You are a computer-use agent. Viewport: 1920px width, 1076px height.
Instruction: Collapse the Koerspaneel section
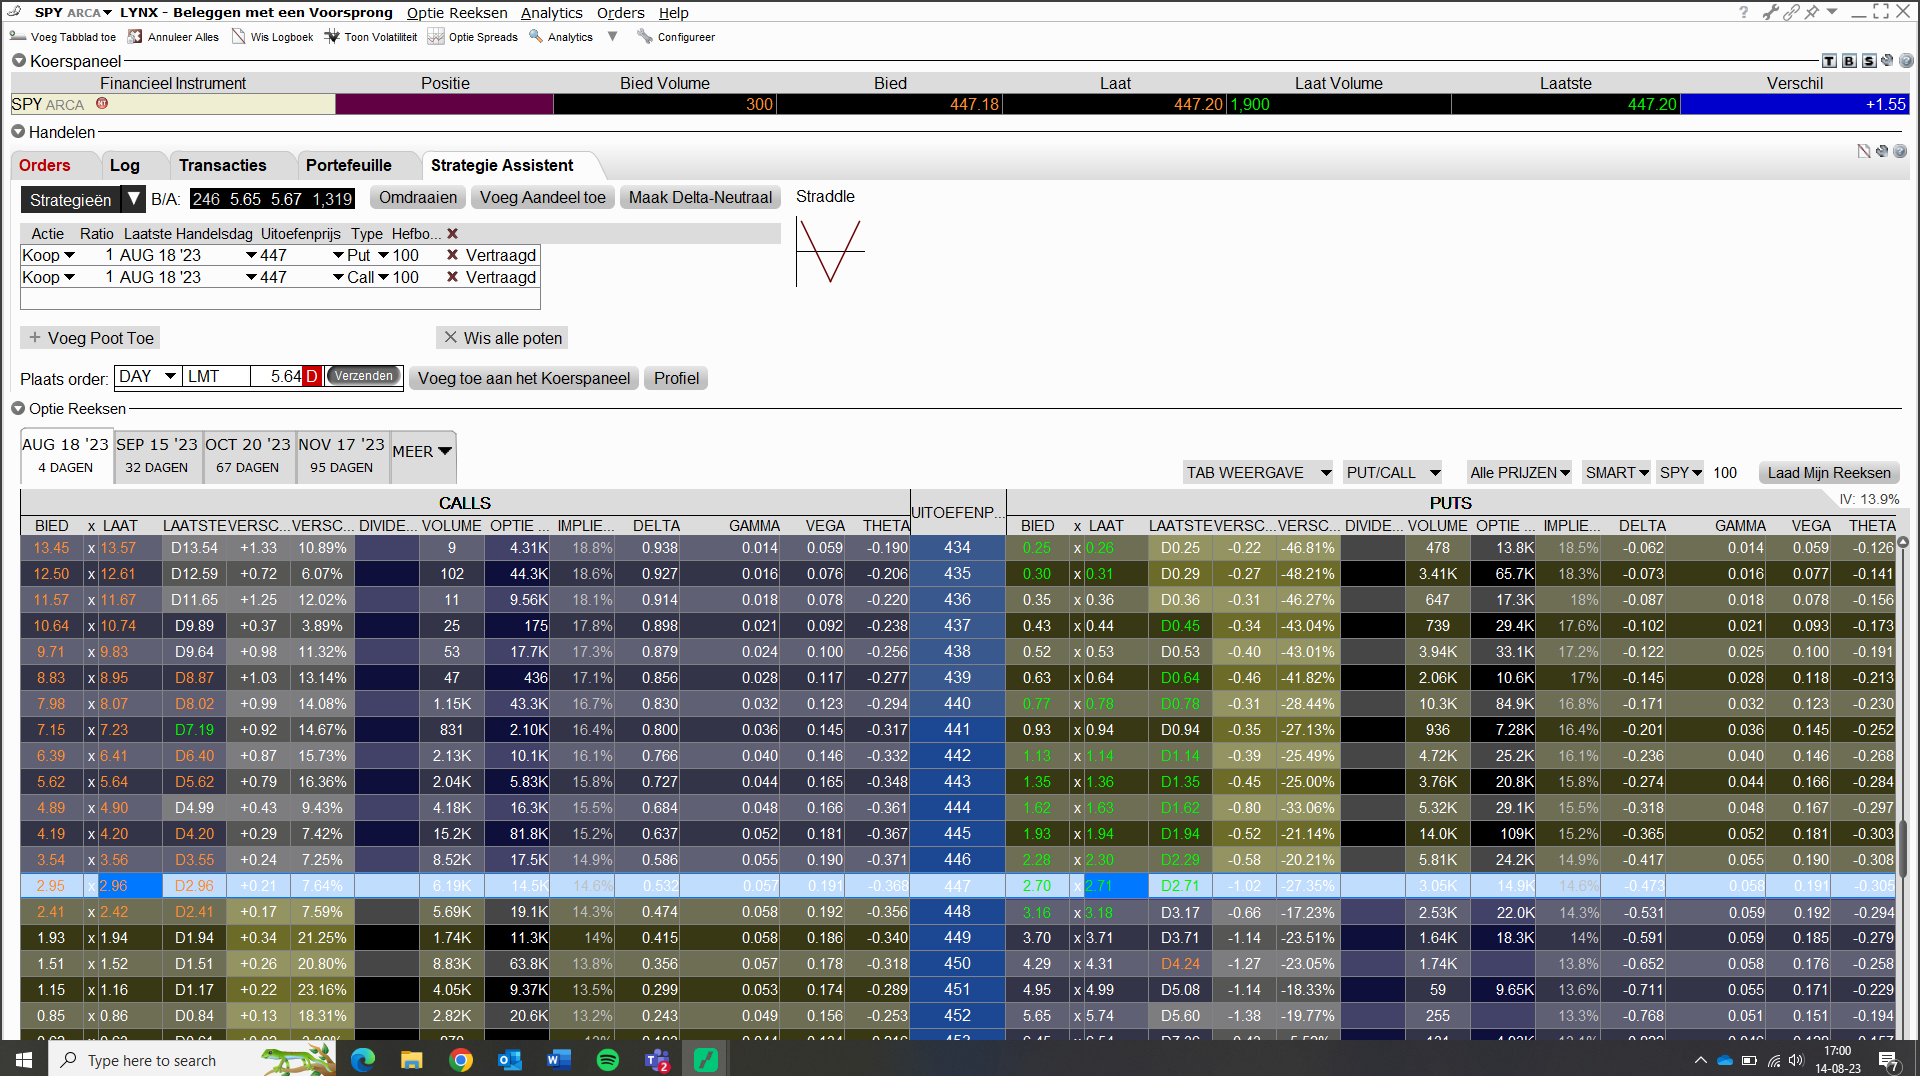18,61
